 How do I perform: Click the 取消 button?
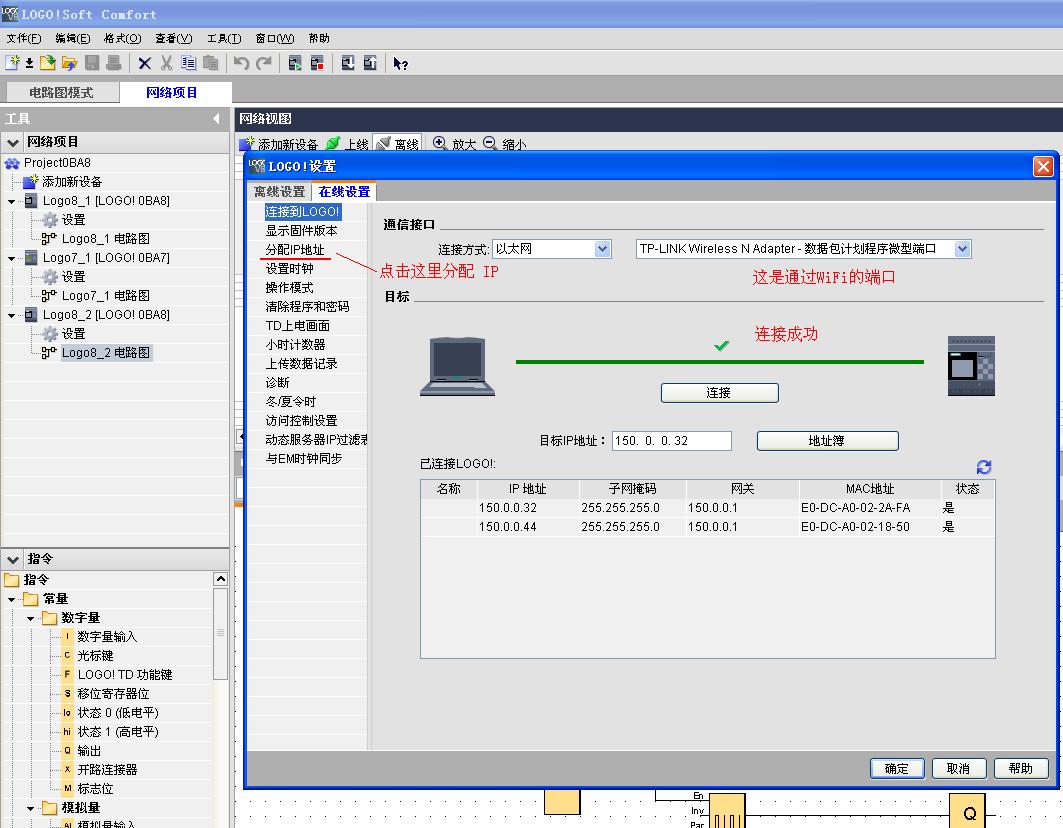[x=958, y=768]
